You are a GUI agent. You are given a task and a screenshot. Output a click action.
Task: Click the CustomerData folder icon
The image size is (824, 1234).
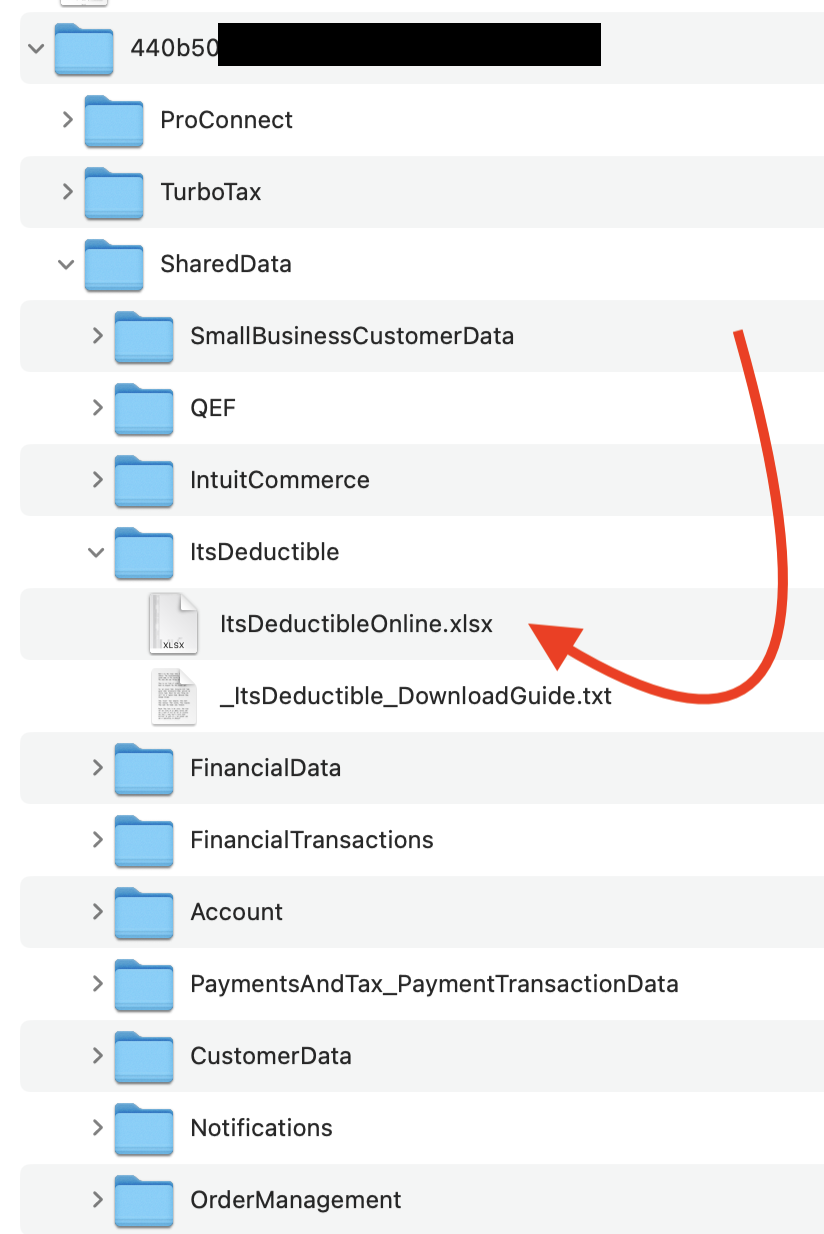pyautogui.click(x=143, y=1056)
